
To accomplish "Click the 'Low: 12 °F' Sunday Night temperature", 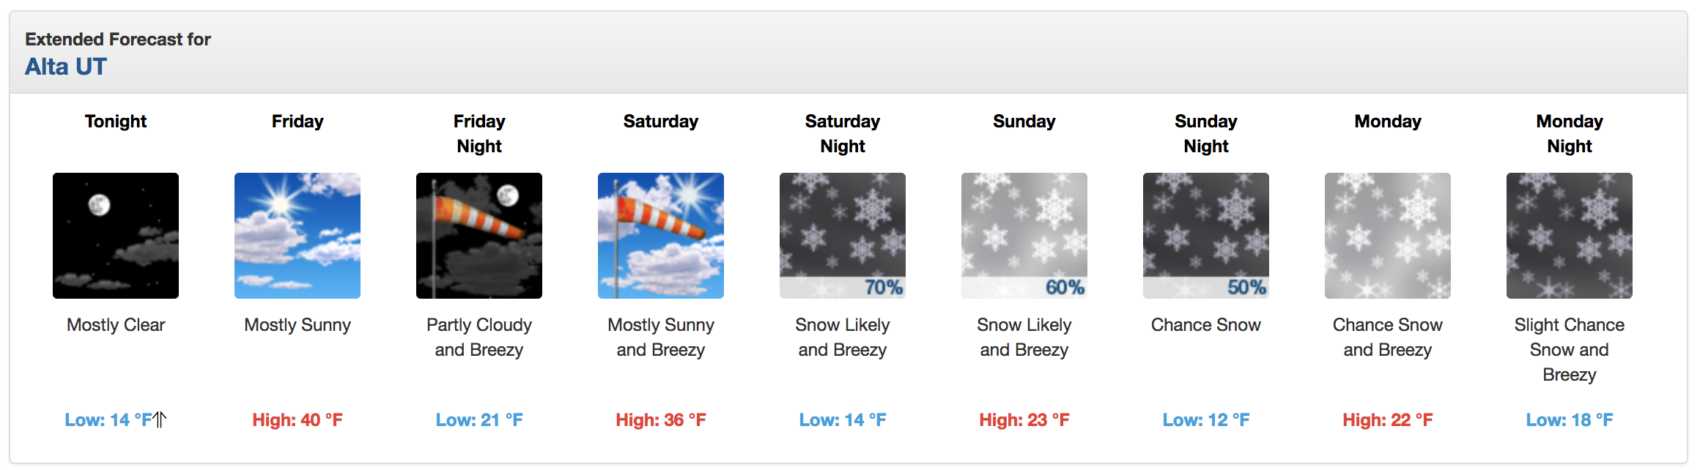I will (x=1206, y=420).
